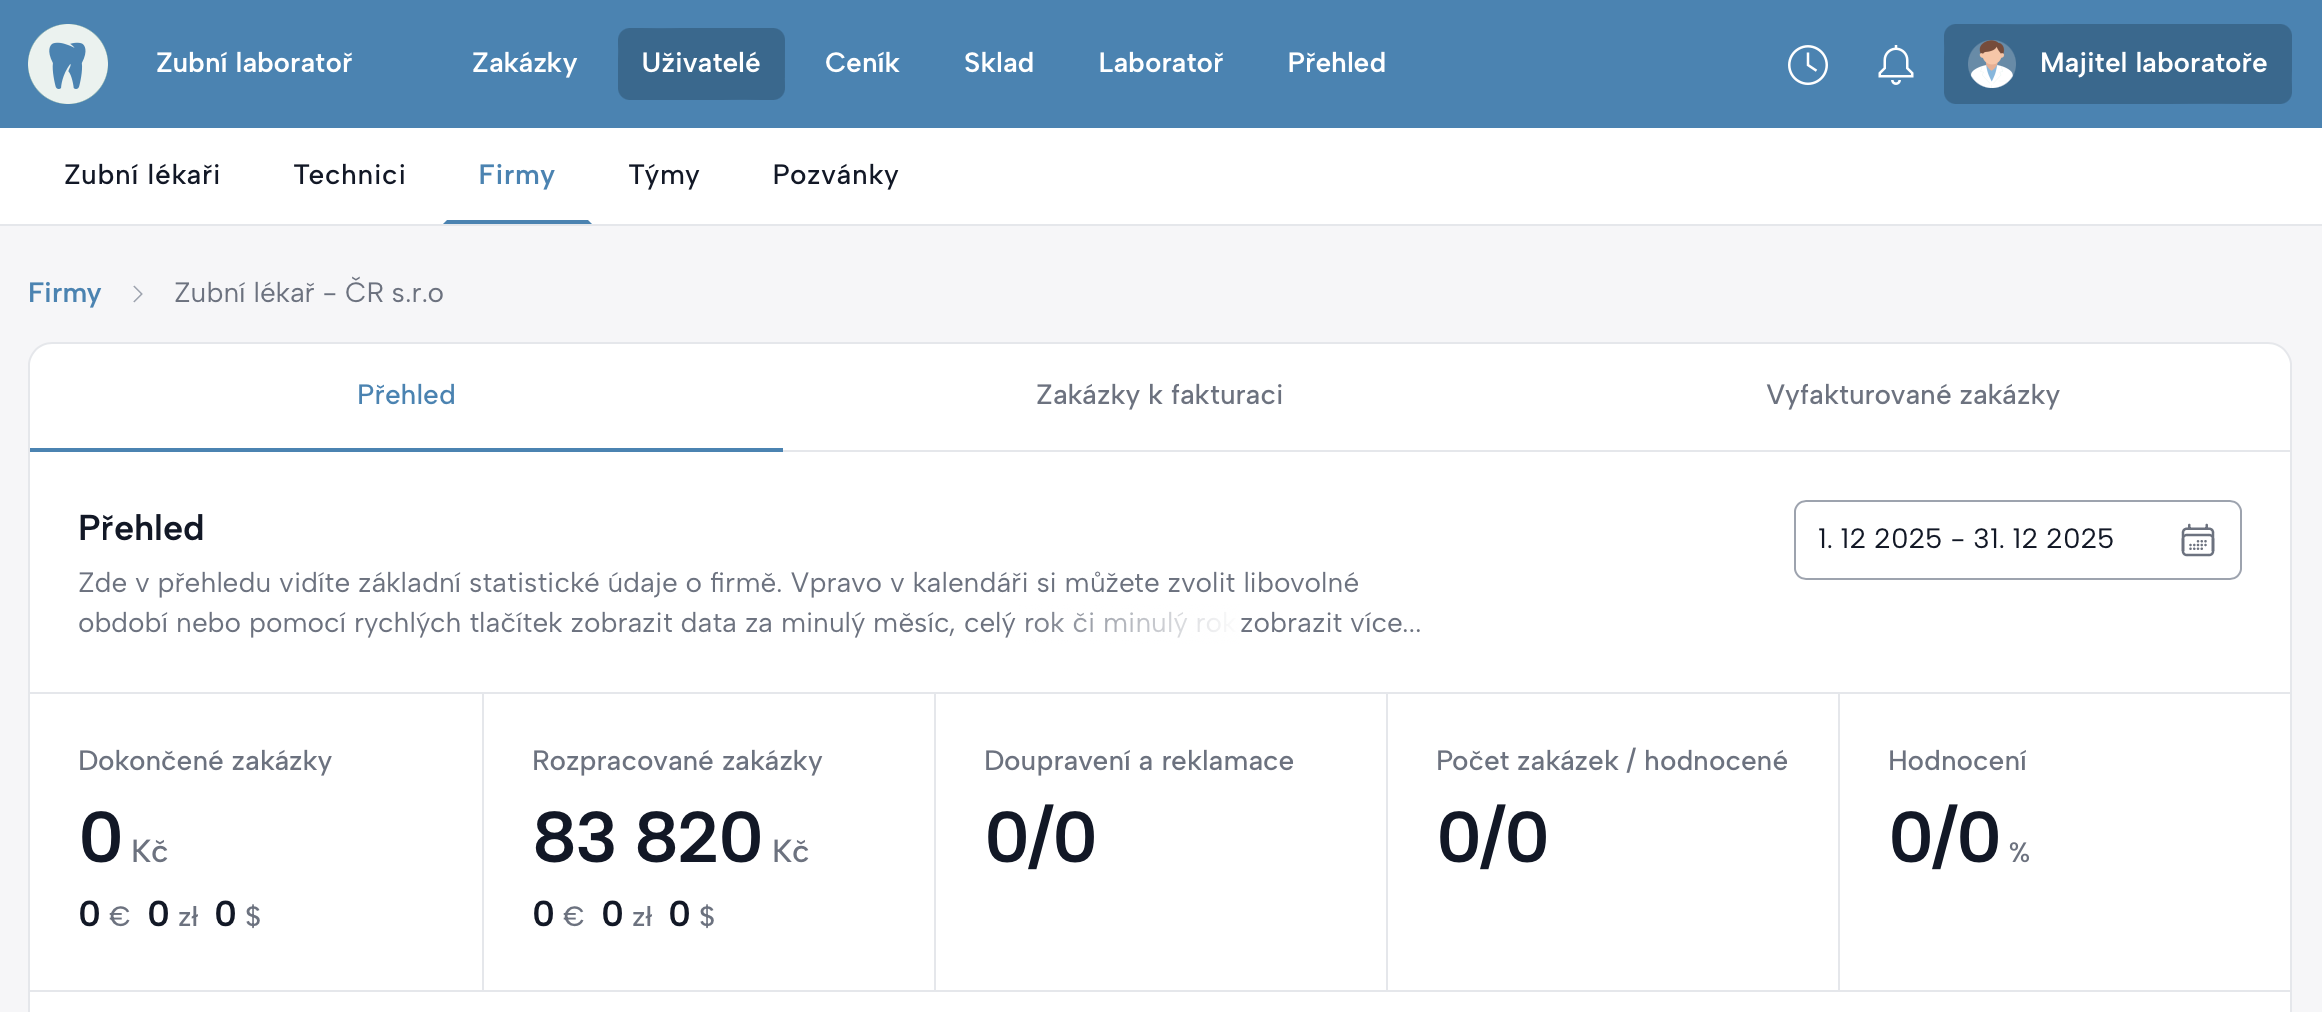This screenshot has height=1012, width=2322.
Task: Open the notifications bell
Action: (1895, 65)
